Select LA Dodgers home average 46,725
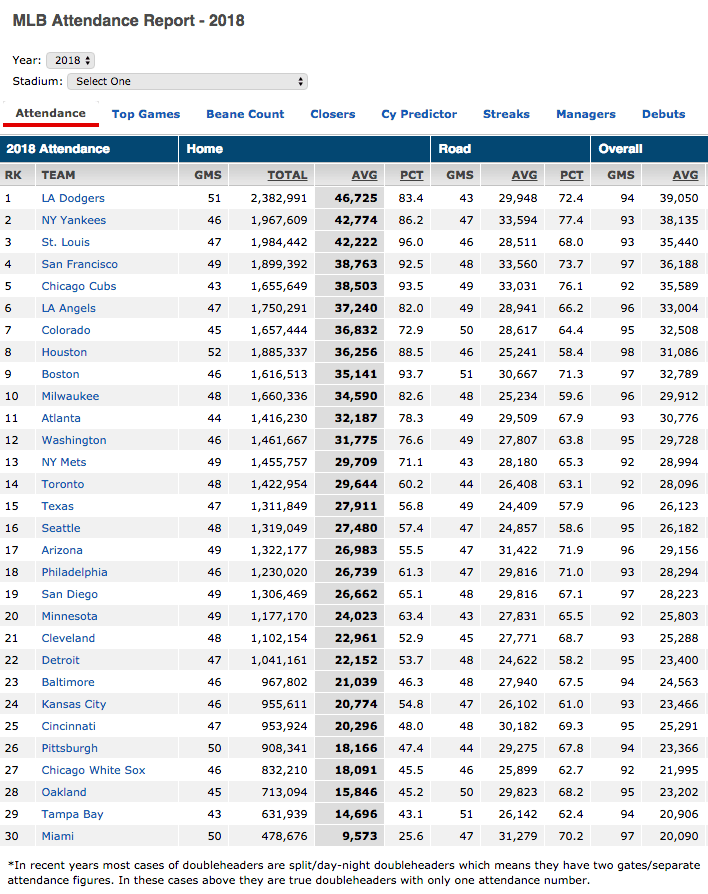The image size is (708, 894). (356, 198)
